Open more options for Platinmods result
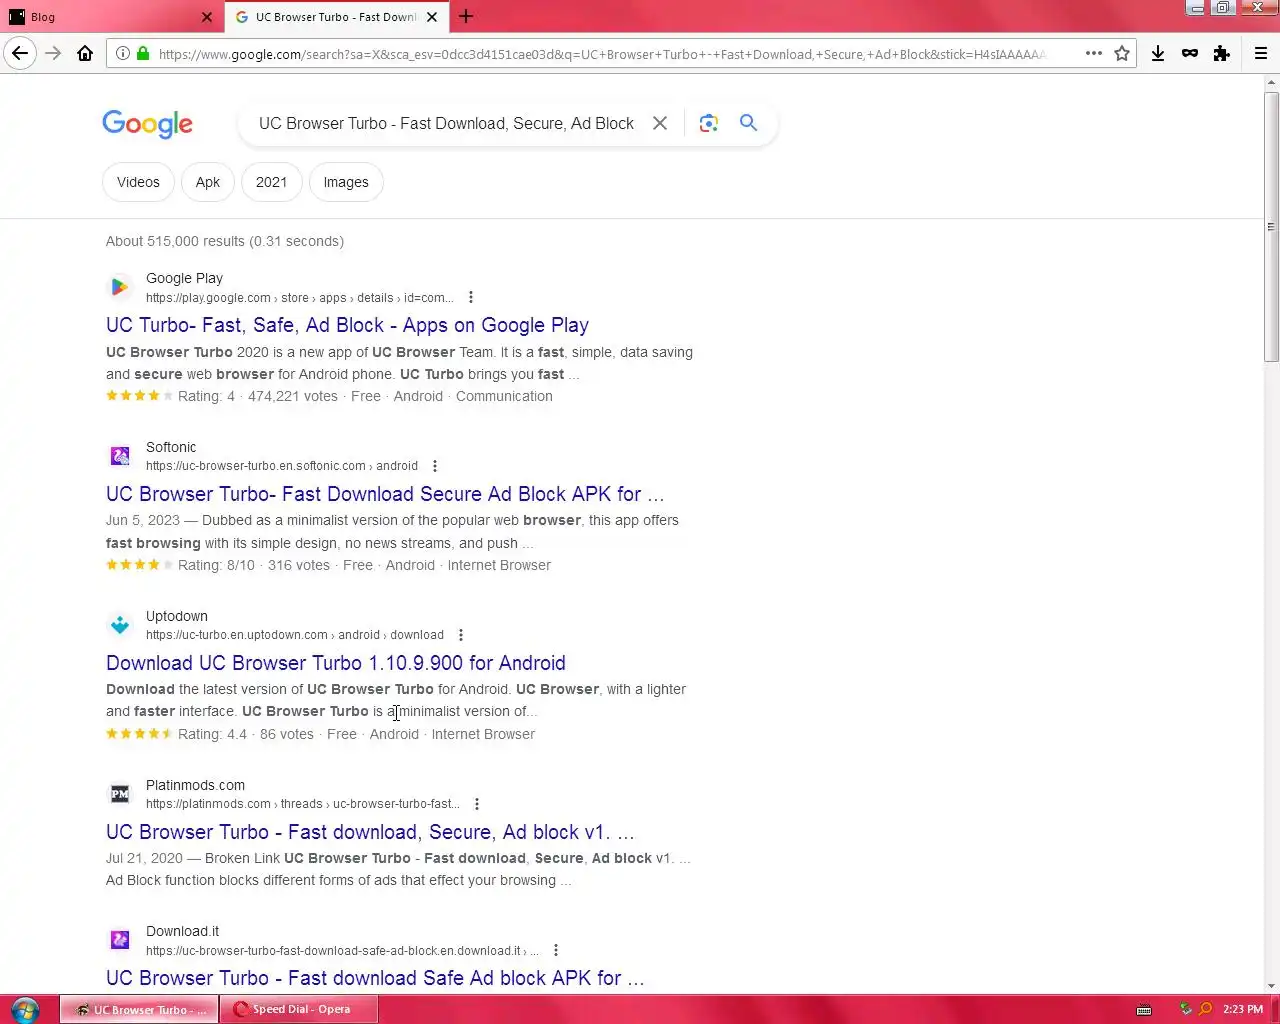 [477, 804]
